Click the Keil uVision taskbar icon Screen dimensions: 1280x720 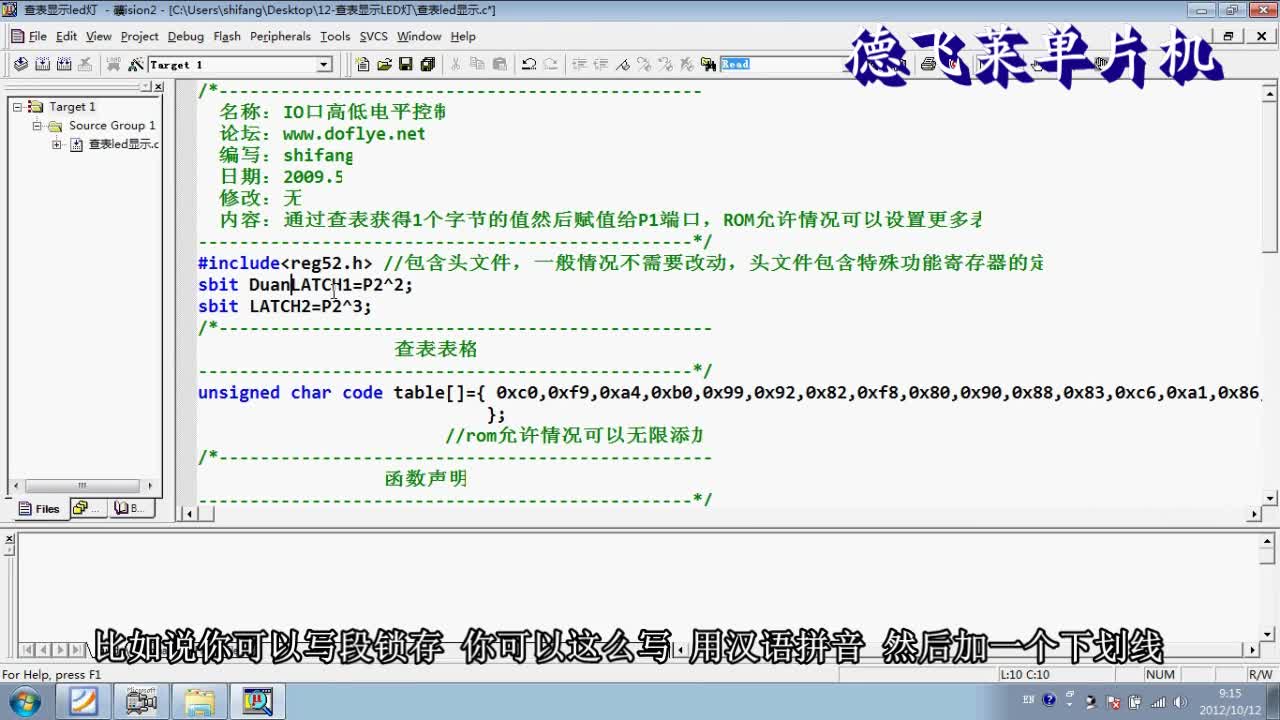click(x=257, y=701)
